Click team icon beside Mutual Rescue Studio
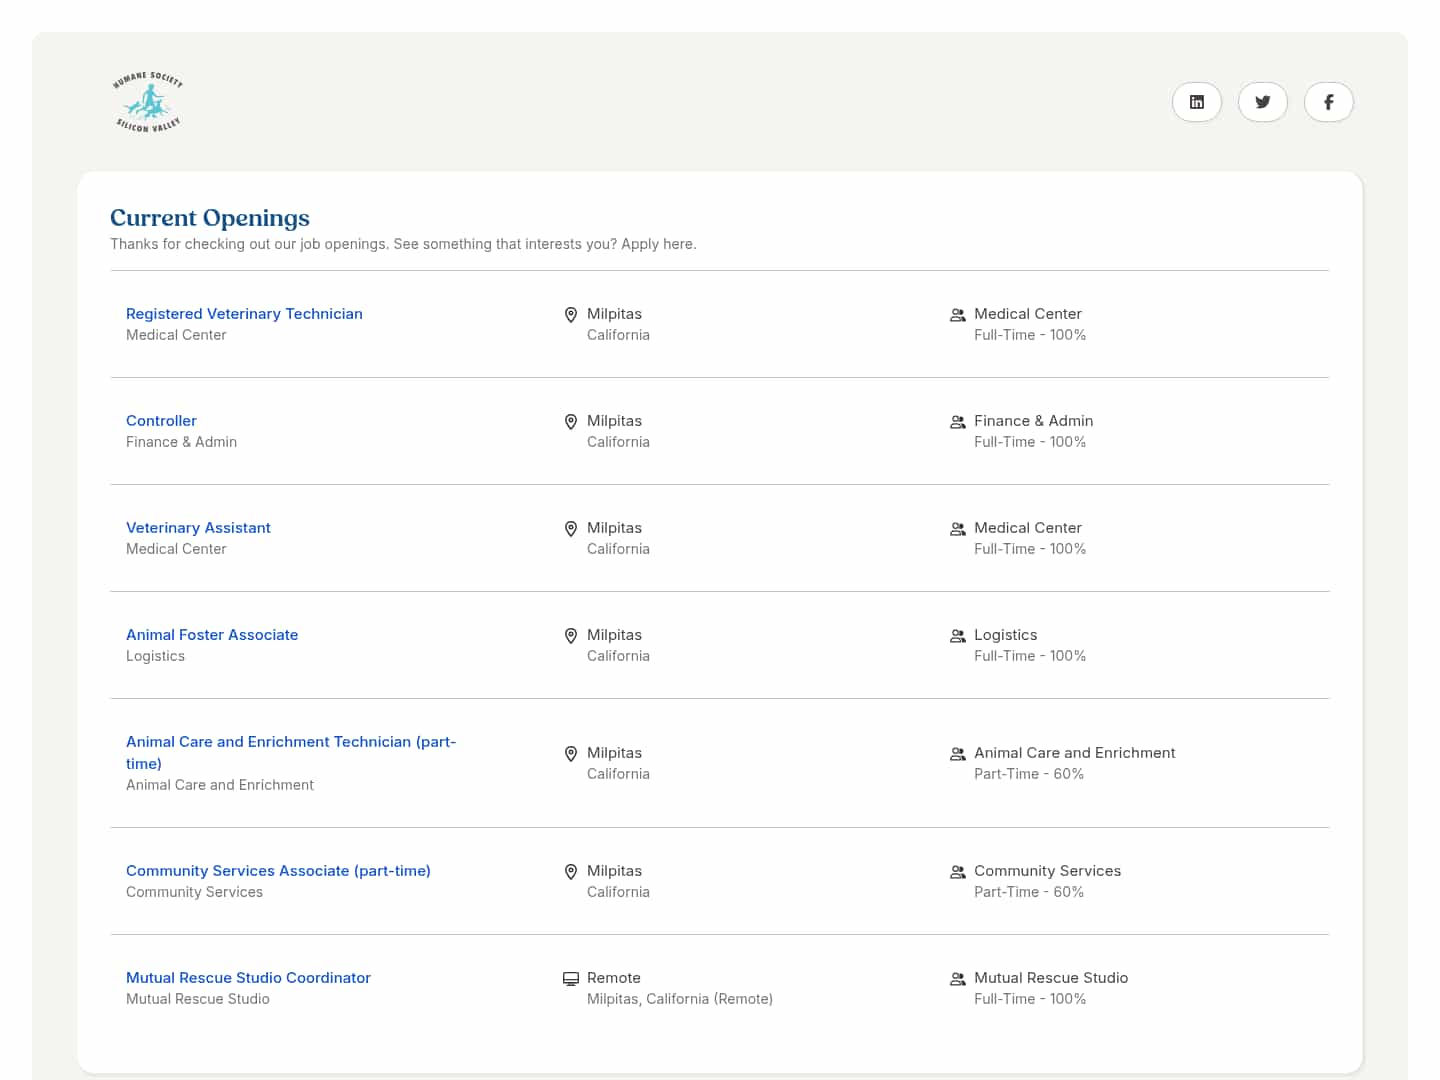The height and width of the screenshot is (1080, 1440). 957,979
